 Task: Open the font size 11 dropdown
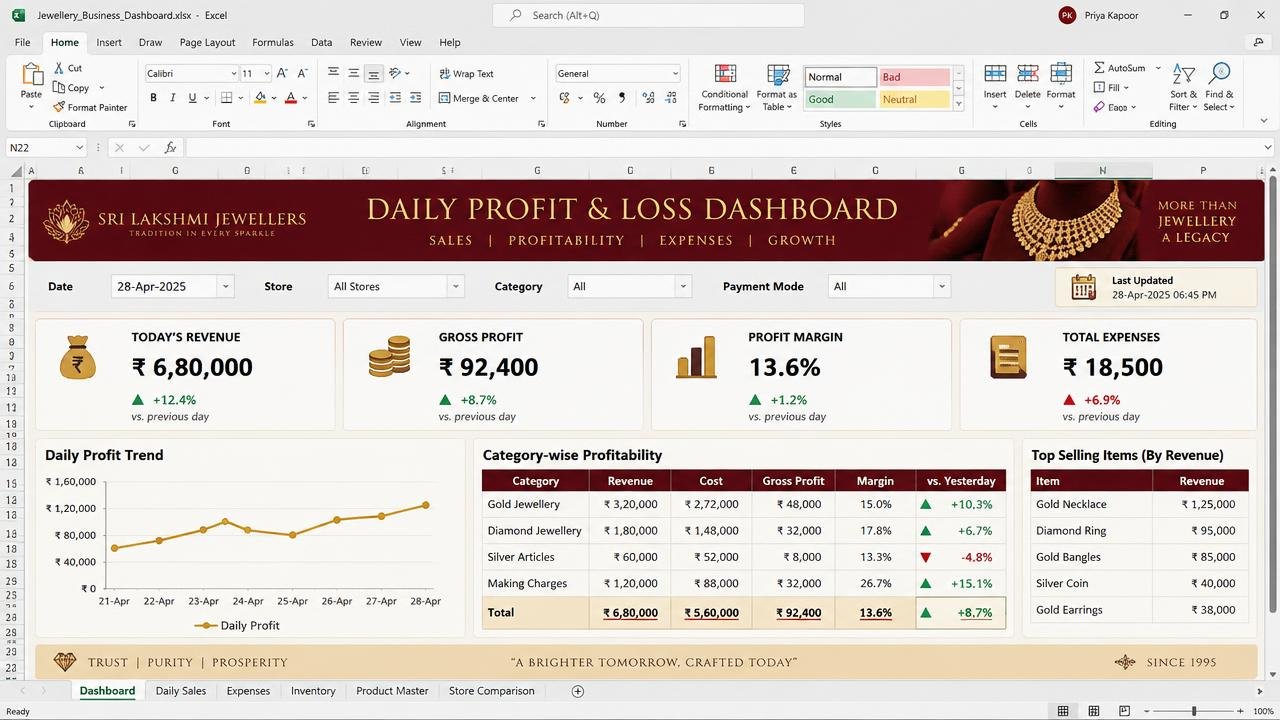coord(267,73)
